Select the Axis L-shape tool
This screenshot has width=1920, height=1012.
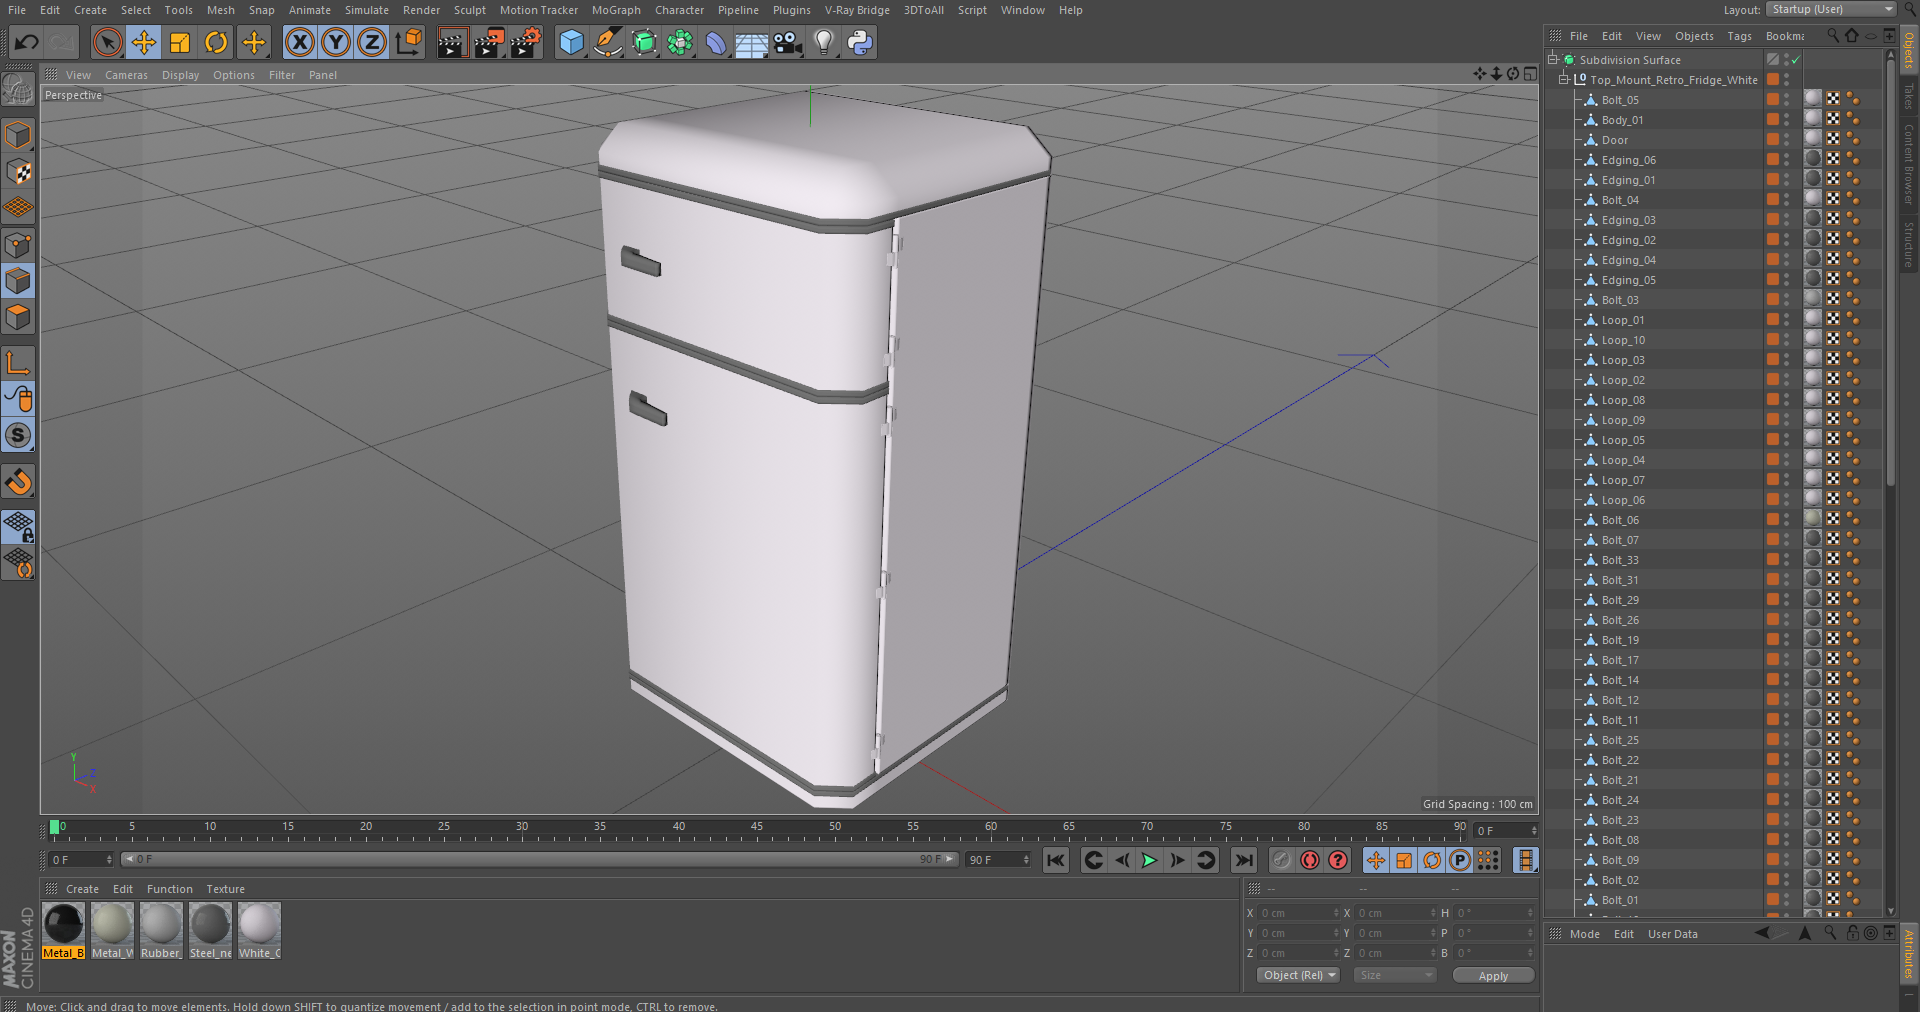[19, 362]
